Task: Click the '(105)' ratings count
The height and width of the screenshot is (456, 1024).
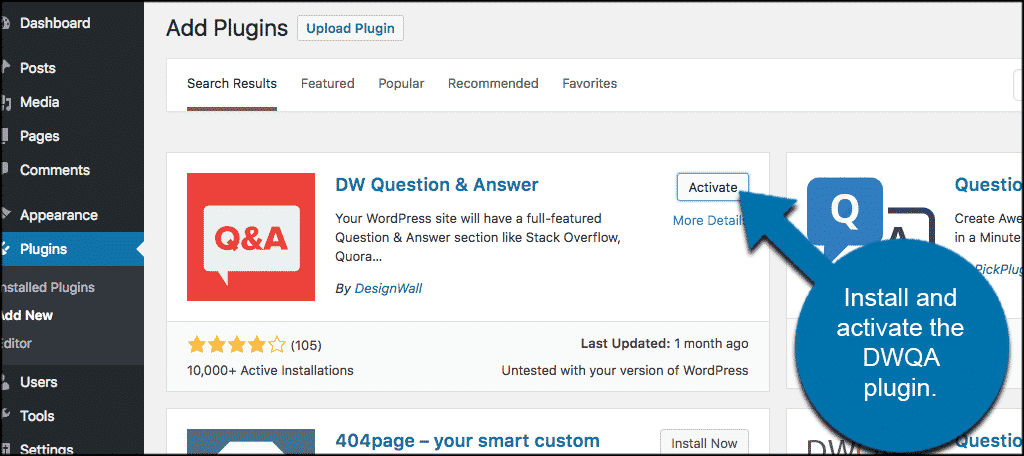Action: (306, 345)
